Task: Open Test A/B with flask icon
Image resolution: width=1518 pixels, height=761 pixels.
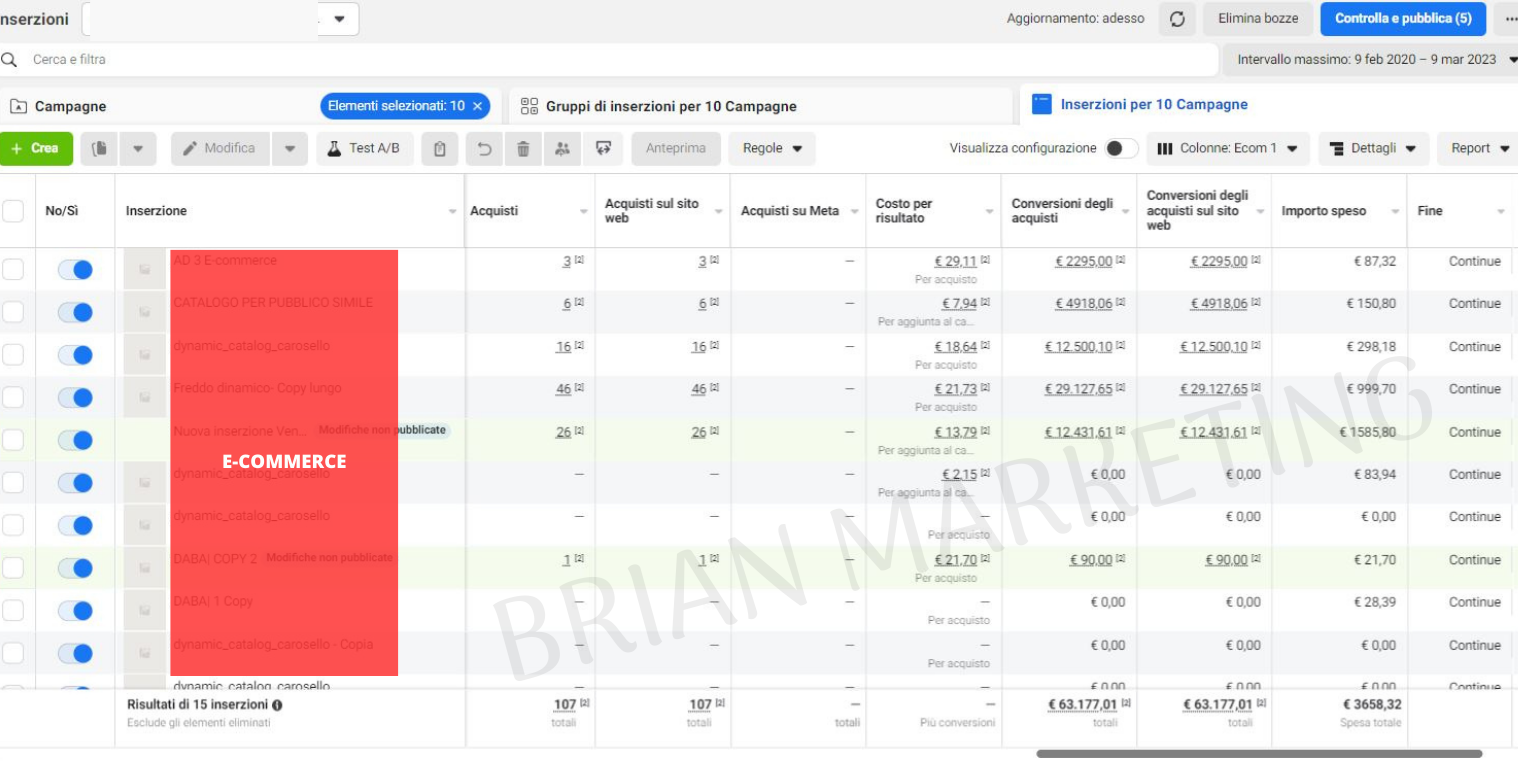Action: pos(364,149)
